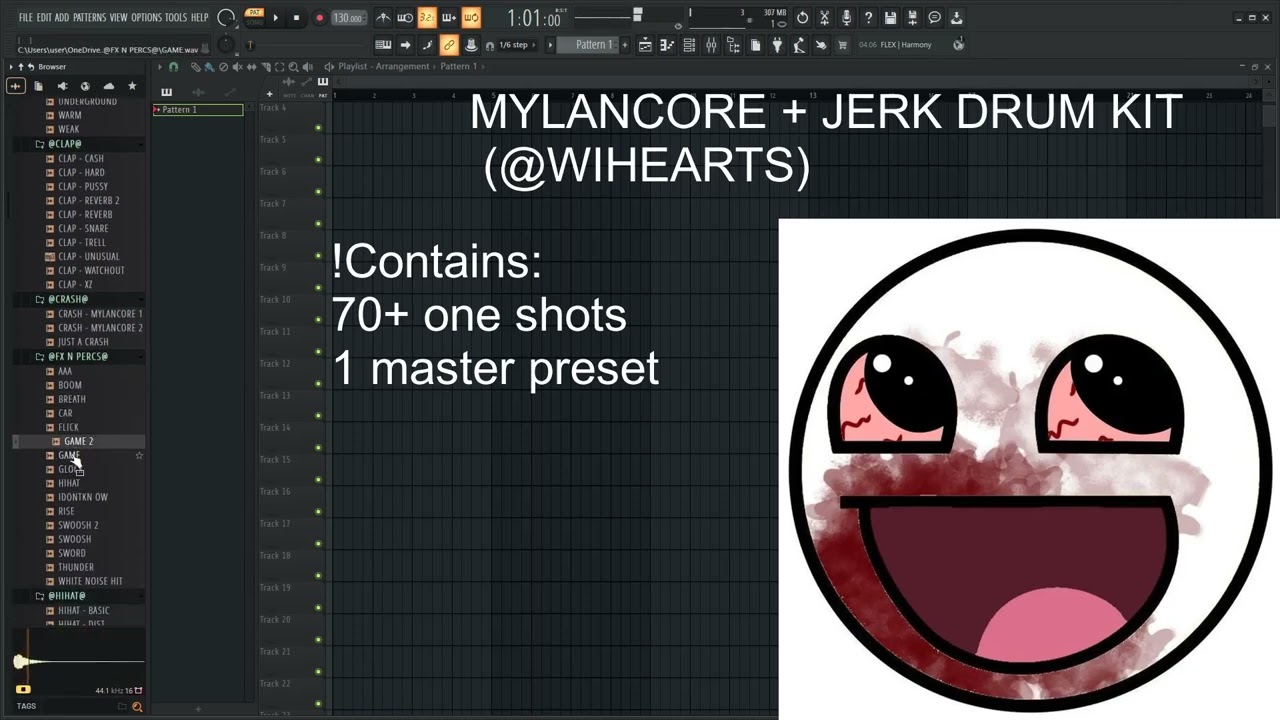Enable wait for input to start playing

coord(405,17)
